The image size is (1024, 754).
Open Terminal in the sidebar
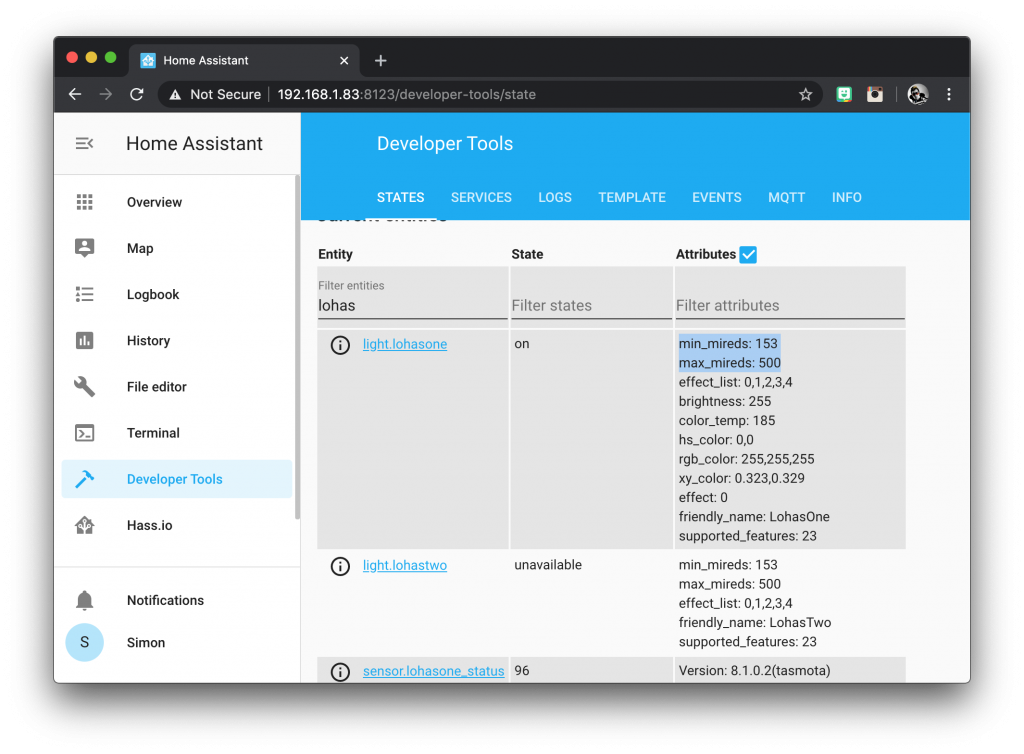point(176,433)
